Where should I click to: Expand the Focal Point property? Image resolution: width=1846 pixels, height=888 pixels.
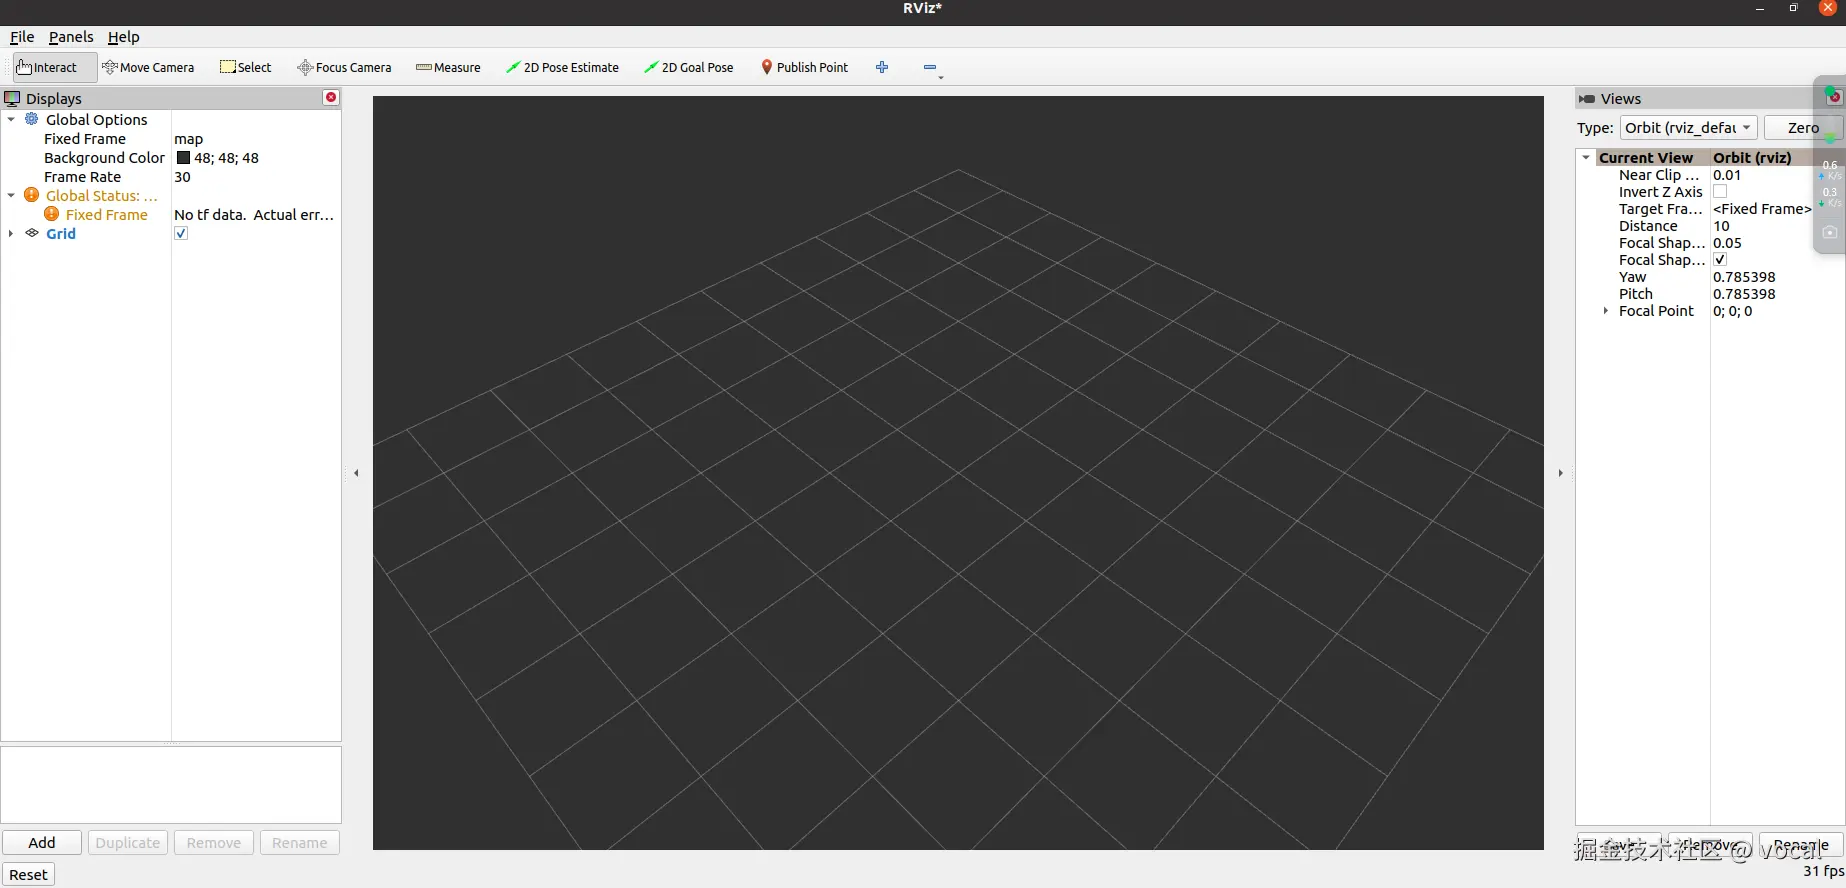[x=1606, y=310]
